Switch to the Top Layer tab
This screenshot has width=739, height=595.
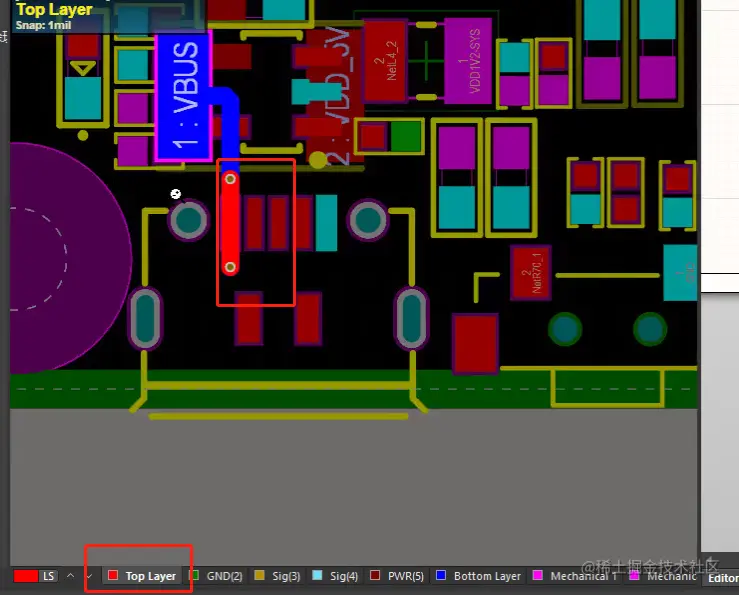click(x=142, y=576)
